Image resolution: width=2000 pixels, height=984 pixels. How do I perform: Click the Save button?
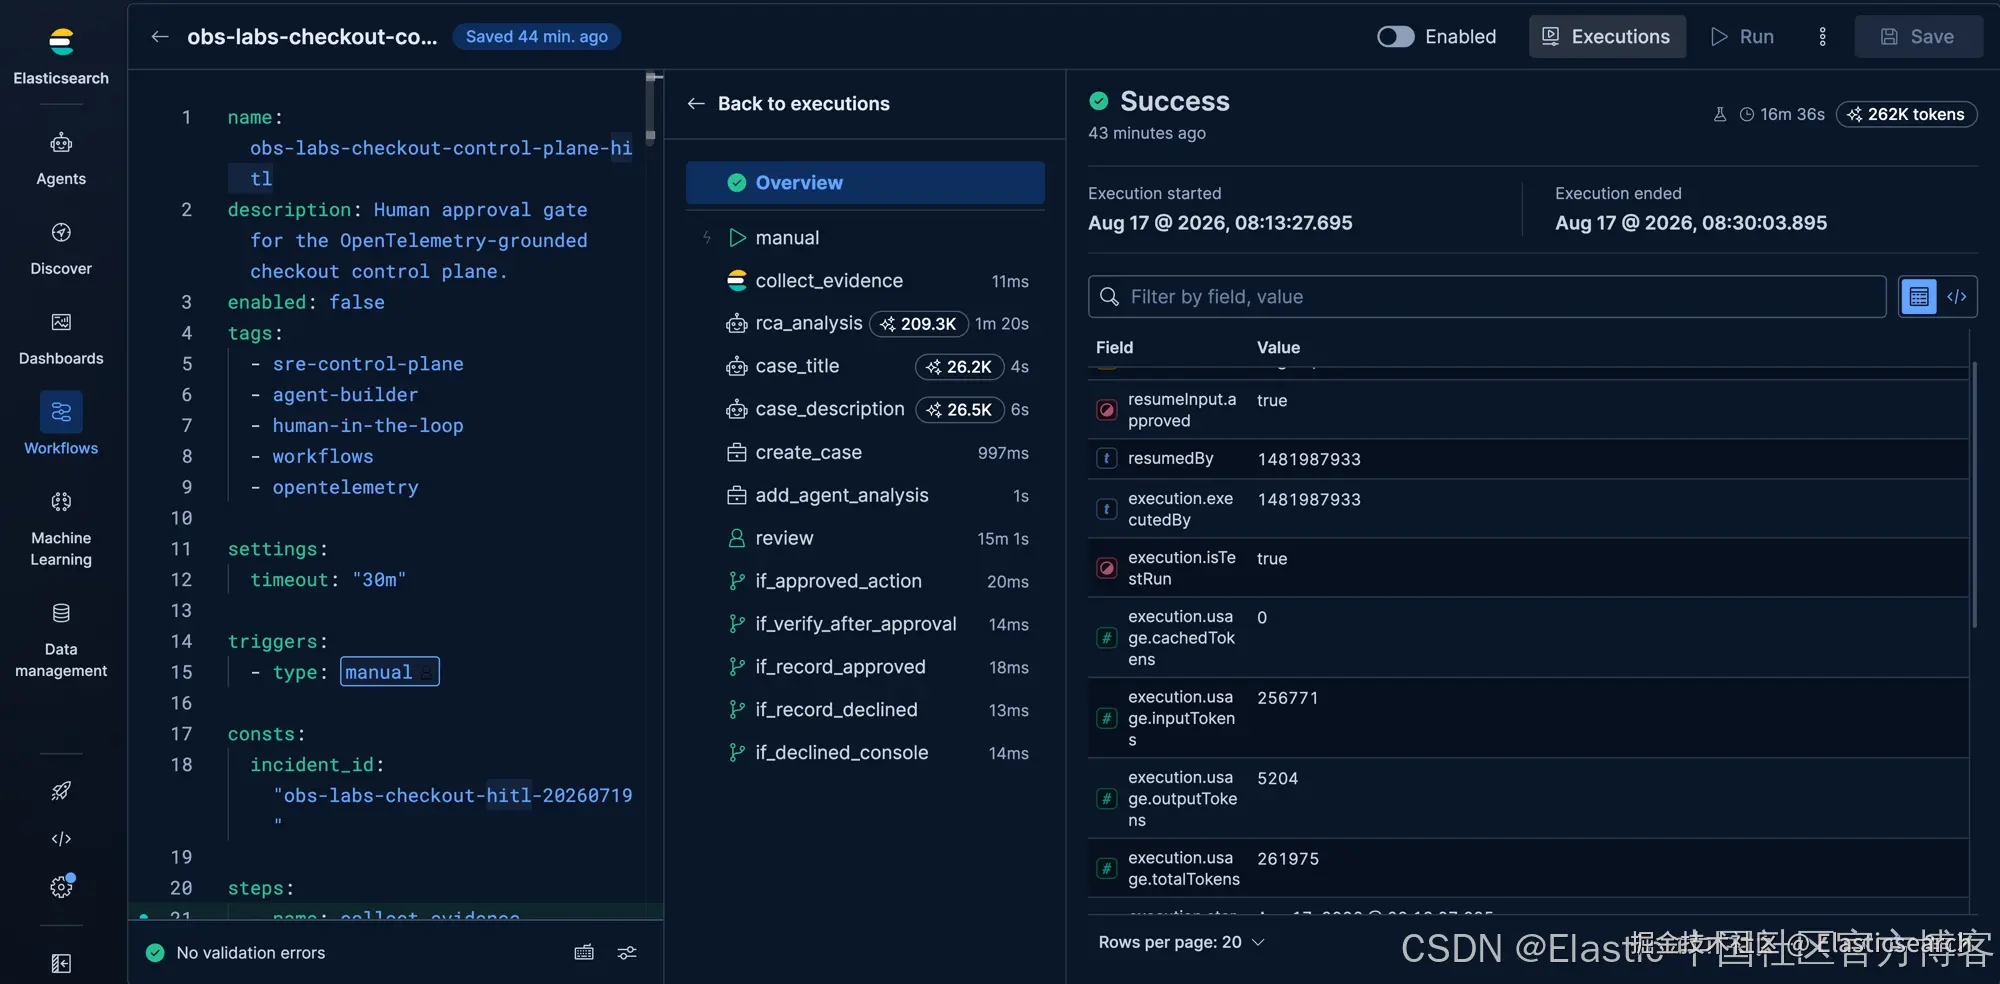coord(1918,37)
